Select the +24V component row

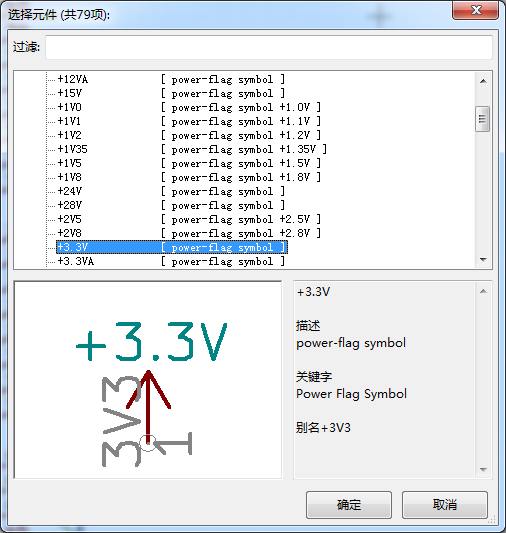tap(171, 191)
